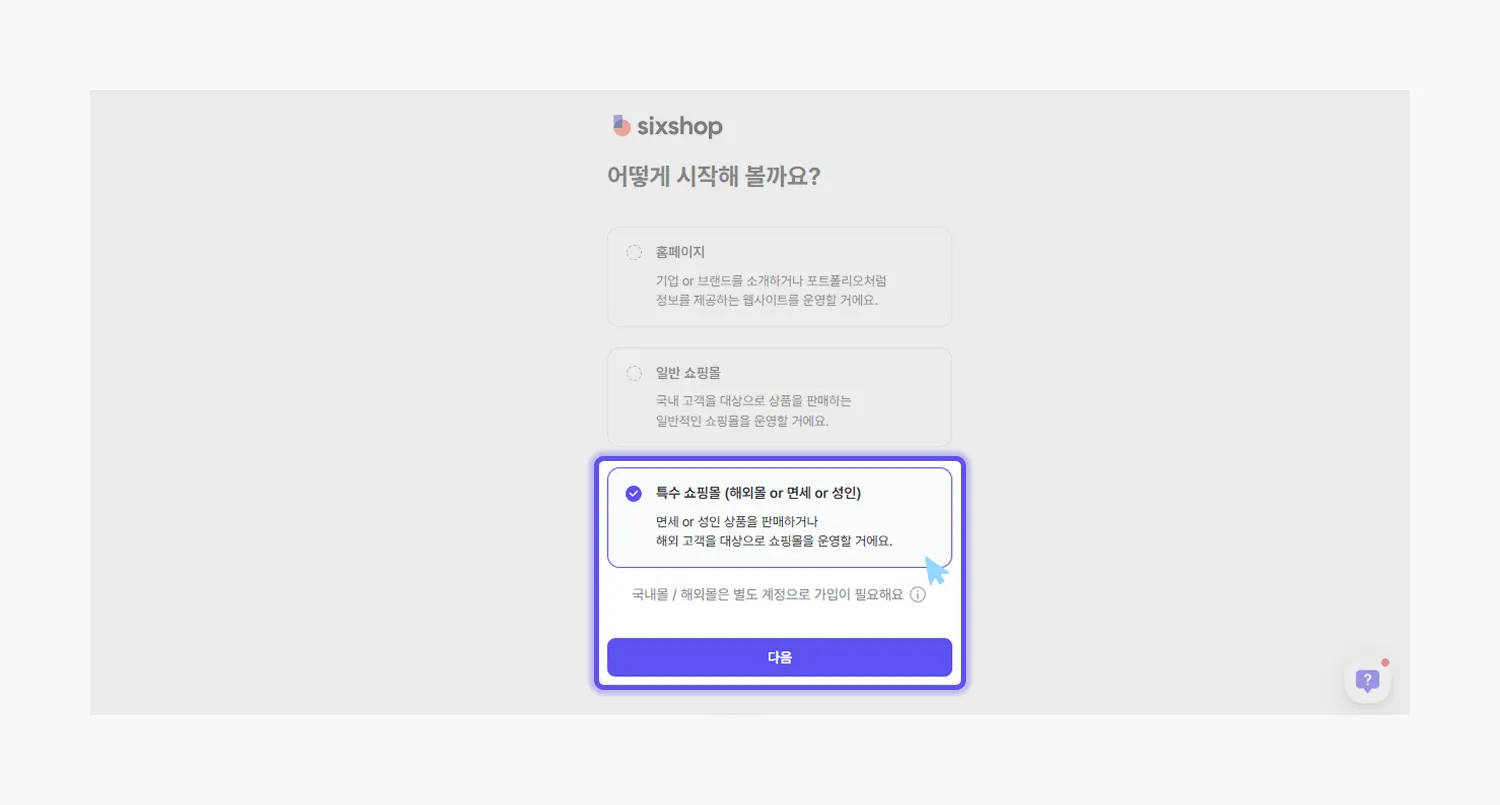
Task: Click the blue cursor pointer graphic
Action: (x=935, y=570)
